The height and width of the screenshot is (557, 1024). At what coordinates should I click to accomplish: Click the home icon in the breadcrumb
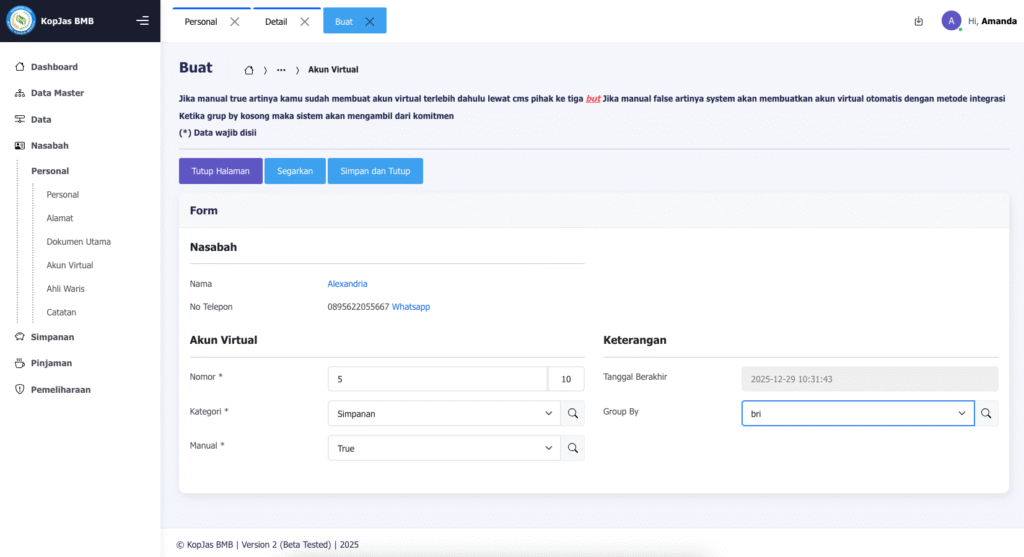249,70
